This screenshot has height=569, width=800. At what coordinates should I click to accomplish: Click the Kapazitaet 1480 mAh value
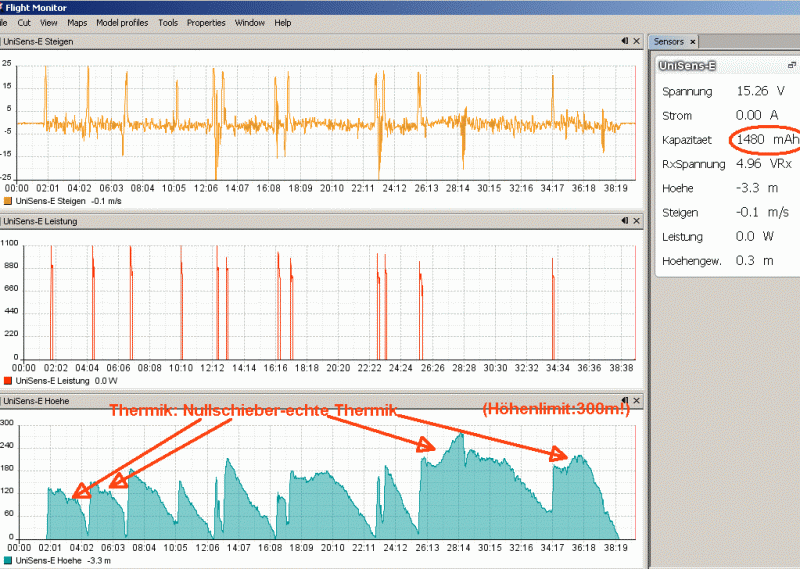click(767, 139)
